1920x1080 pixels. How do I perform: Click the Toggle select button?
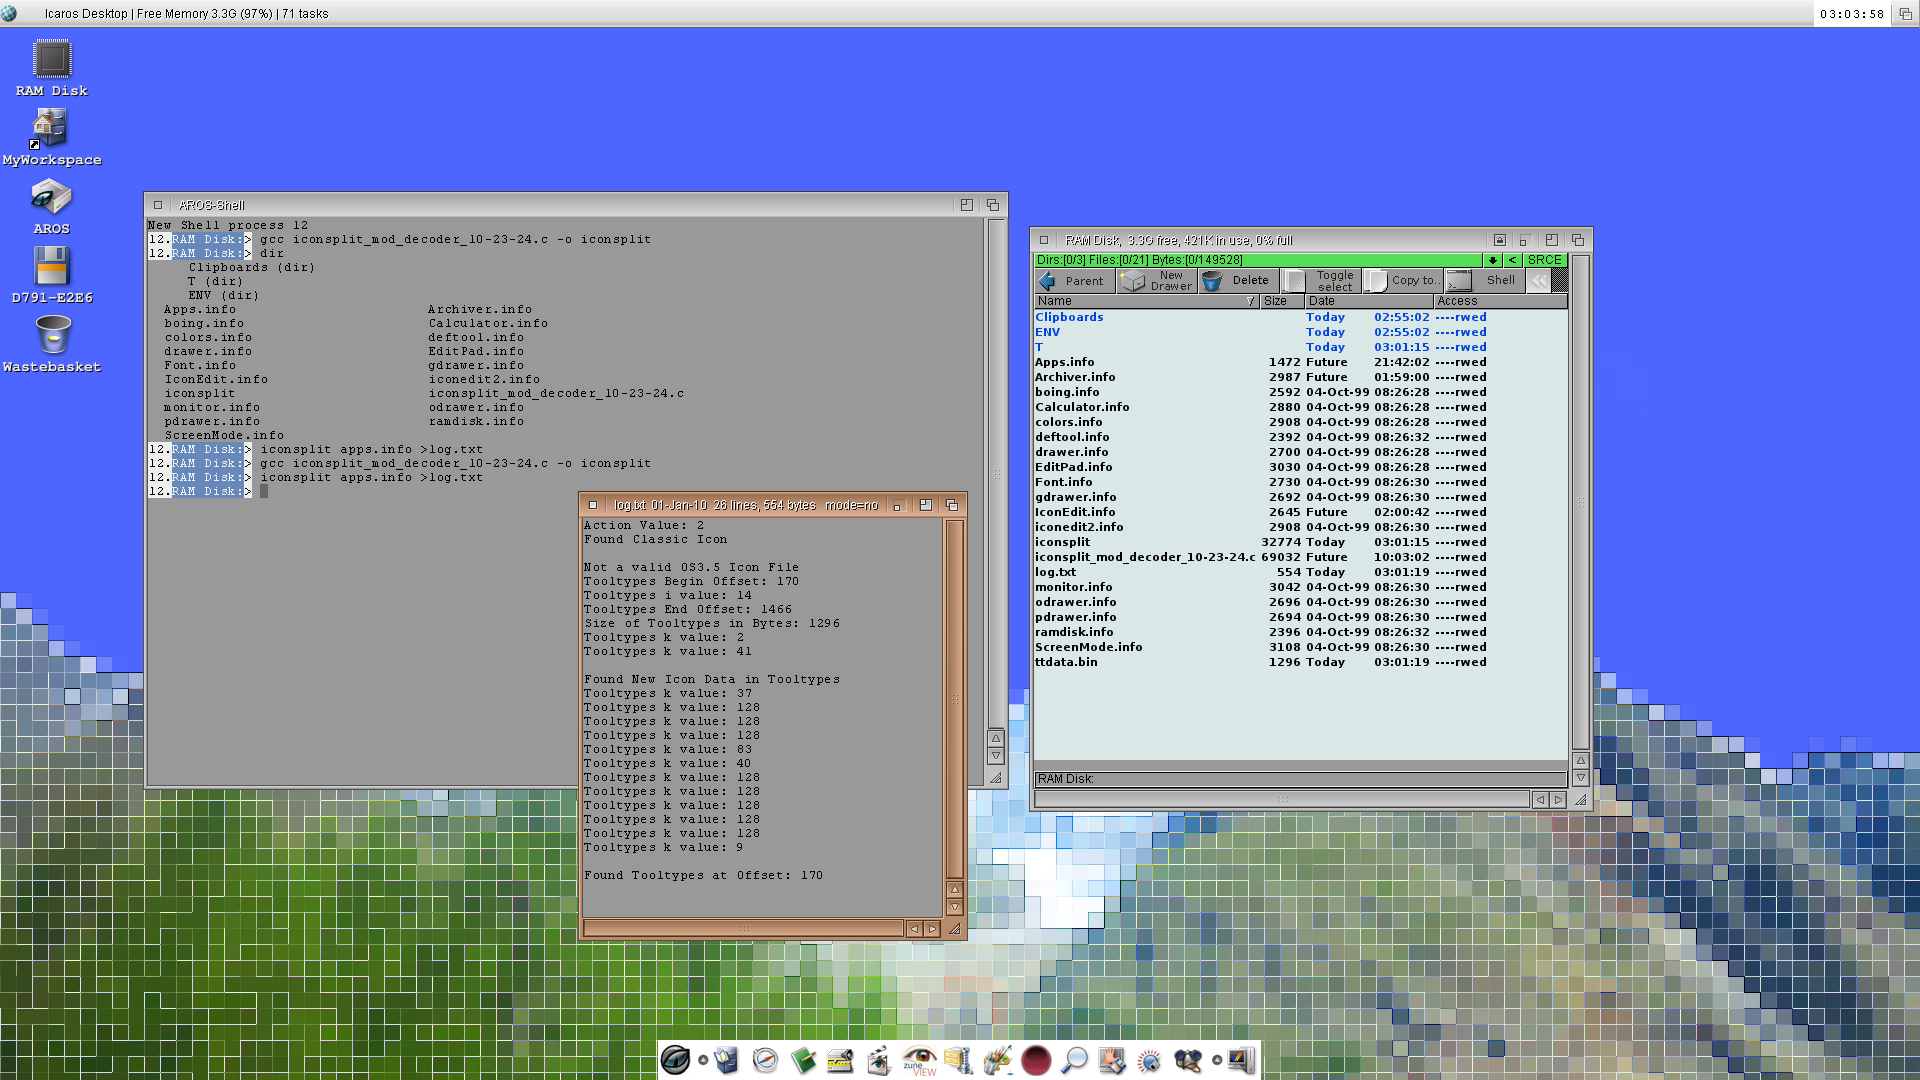tap(1322, 281)
